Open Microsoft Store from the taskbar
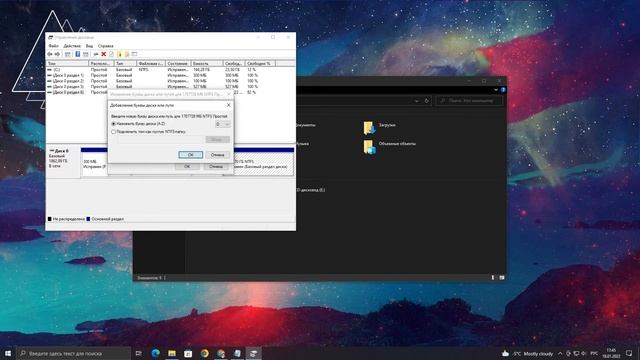This screenshot has height=360, width=640. (x=188, y=353)
